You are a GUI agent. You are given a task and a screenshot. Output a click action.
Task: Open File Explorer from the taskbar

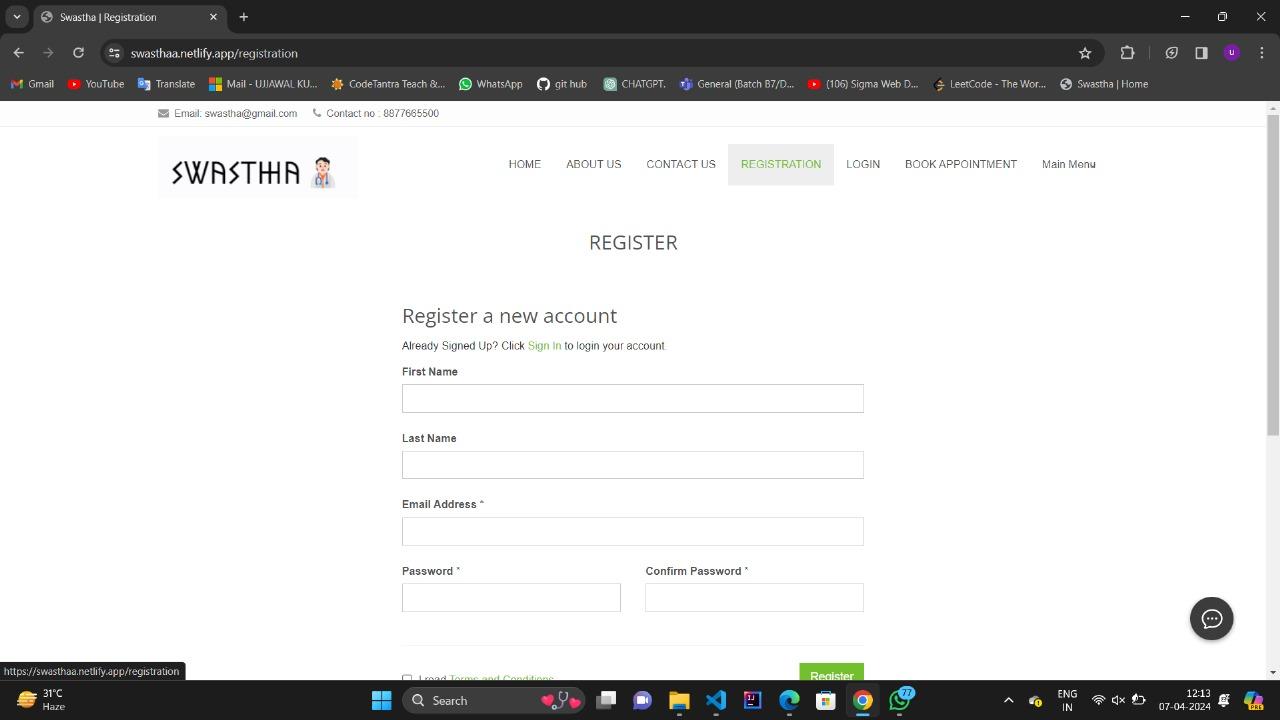[x=679, y=700]
